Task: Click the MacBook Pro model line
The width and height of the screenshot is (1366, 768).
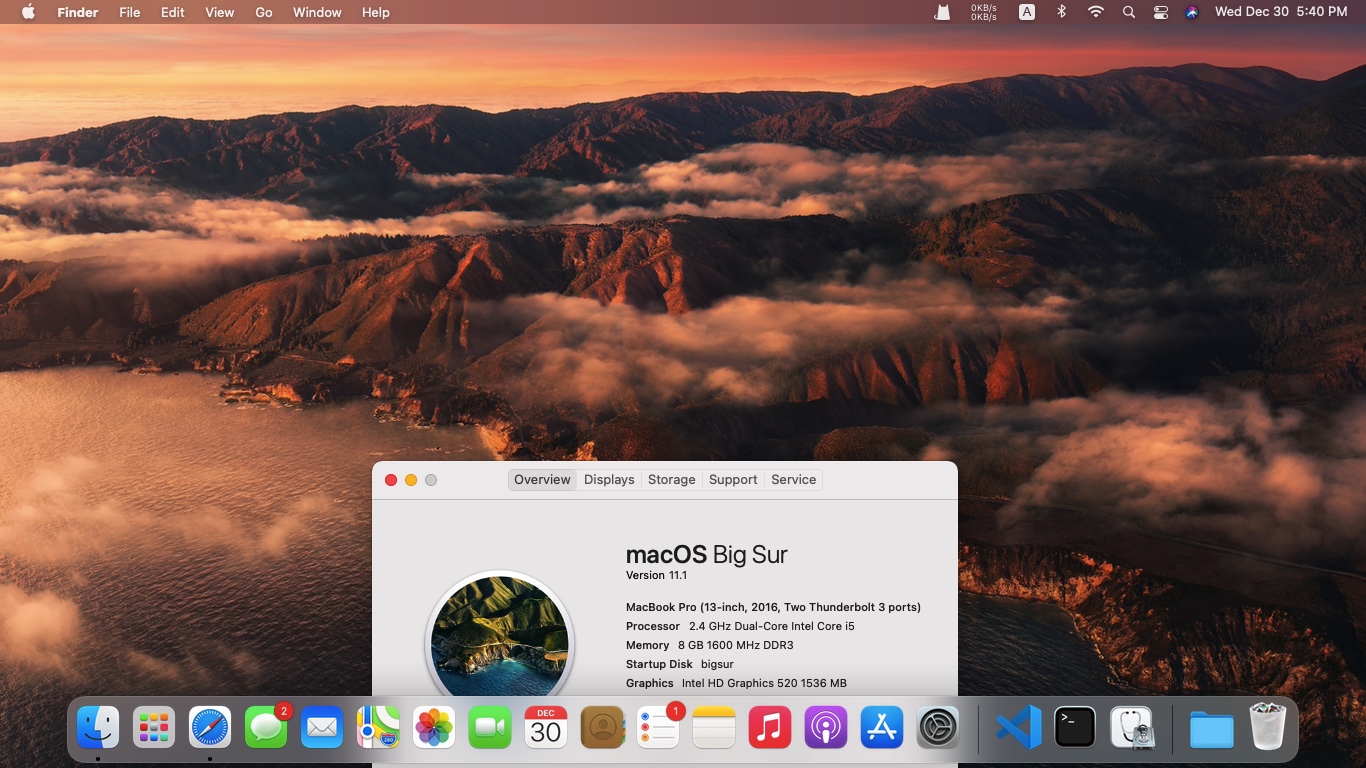Action: pyautogui.click(x=773, y=607)
